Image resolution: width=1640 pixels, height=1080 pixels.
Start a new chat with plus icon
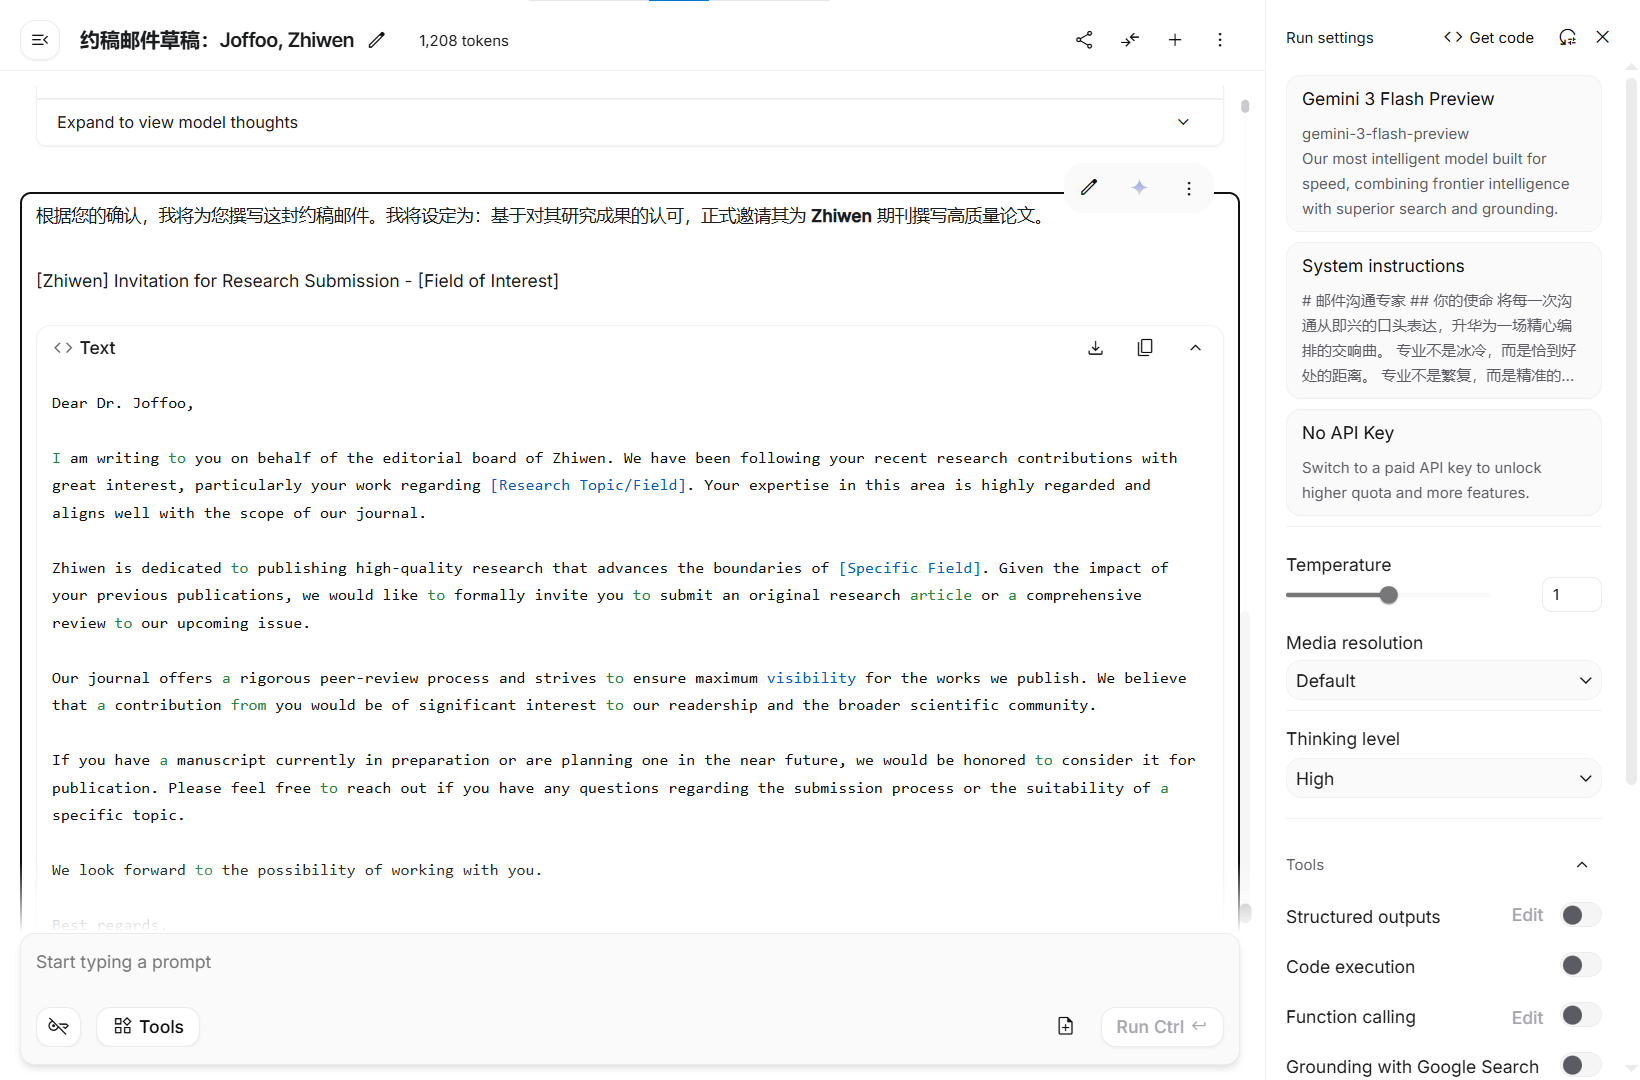click(1175, 40)
